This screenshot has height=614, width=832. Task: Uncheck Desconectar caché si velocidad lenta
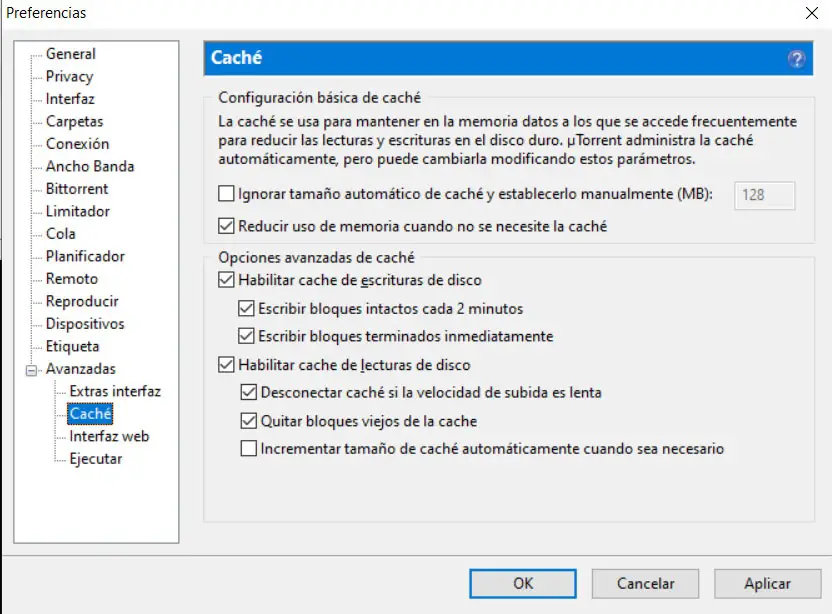click(x=248, y=393)
